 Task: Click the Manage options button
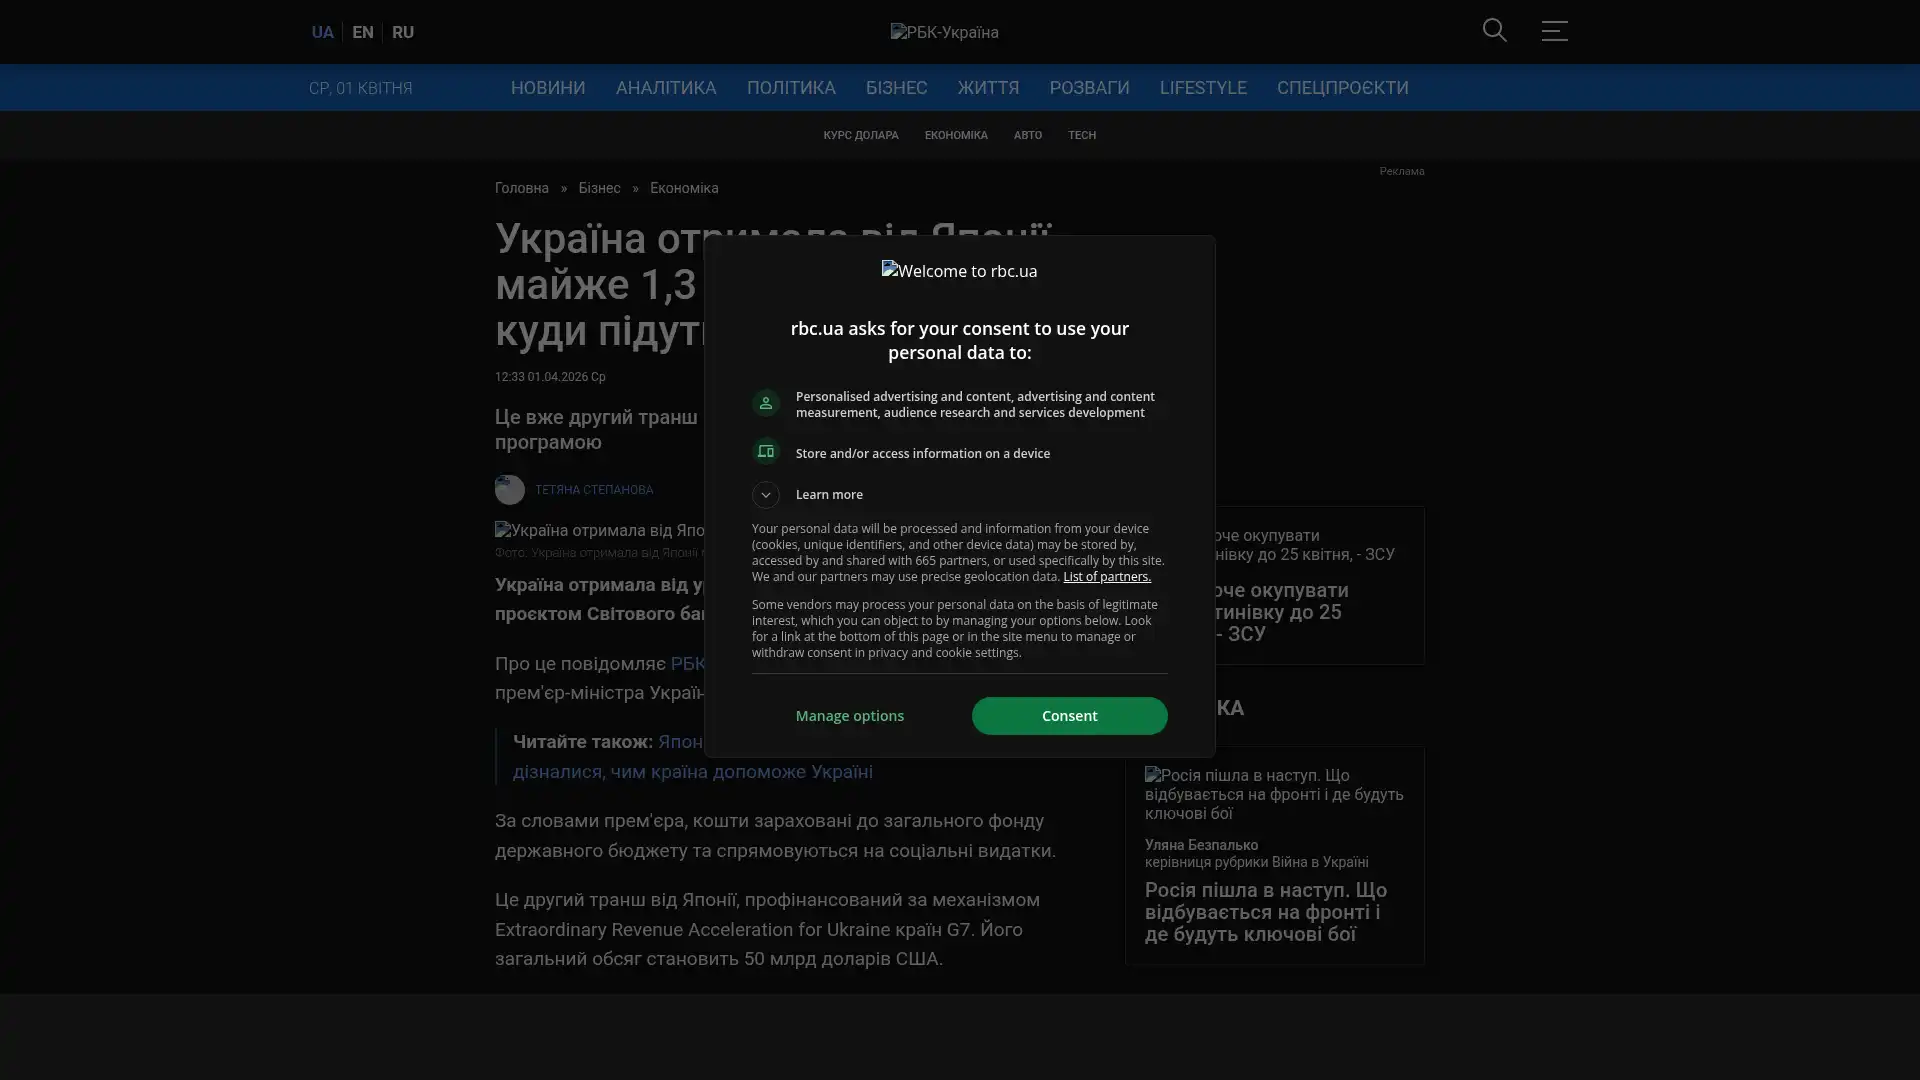pos(849,716)
